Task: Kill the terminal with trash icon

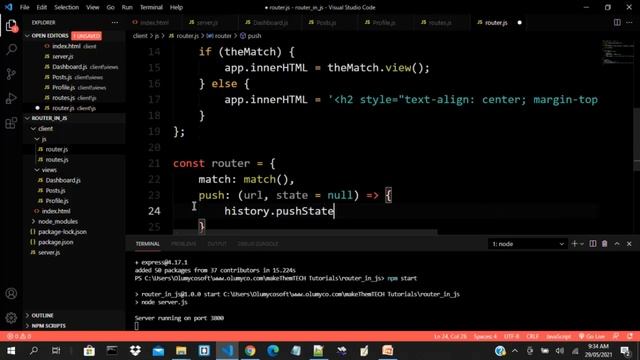Action: [x=604, y=244]
